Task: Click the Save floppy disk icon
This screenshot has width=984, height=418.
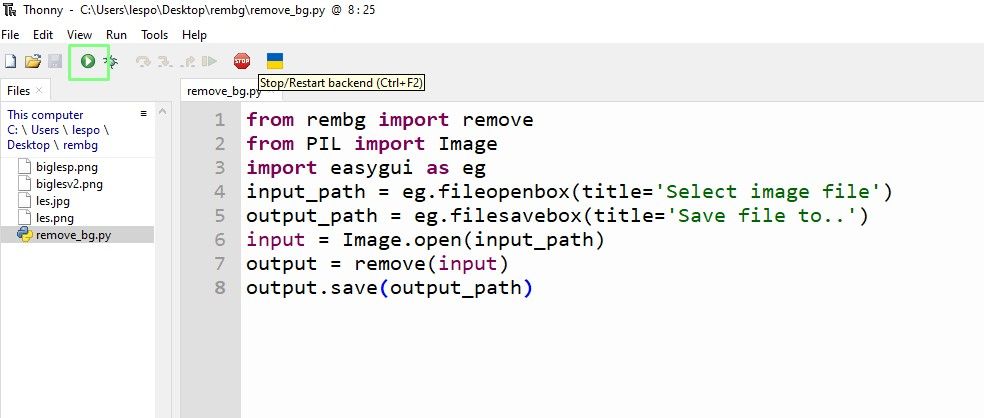Action: click(55, 61)
